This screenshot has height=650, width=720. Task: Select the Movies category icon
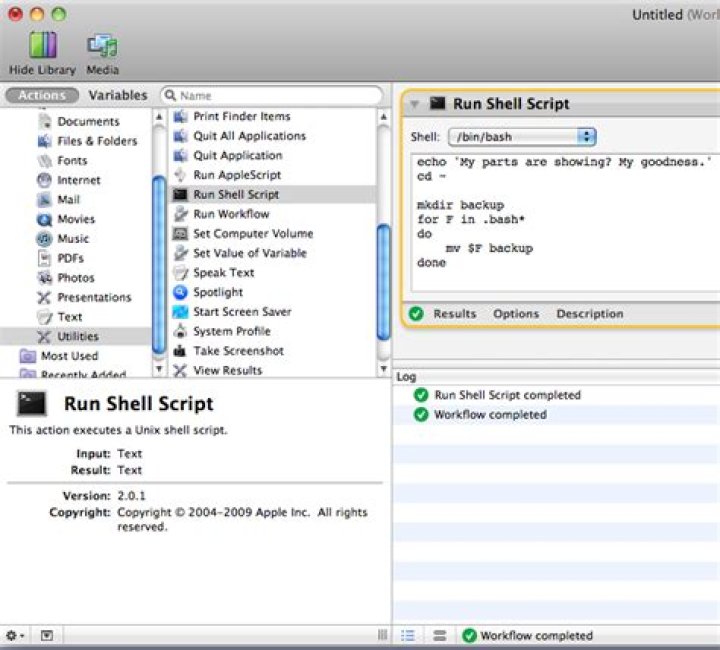click(x=45, y=219)
